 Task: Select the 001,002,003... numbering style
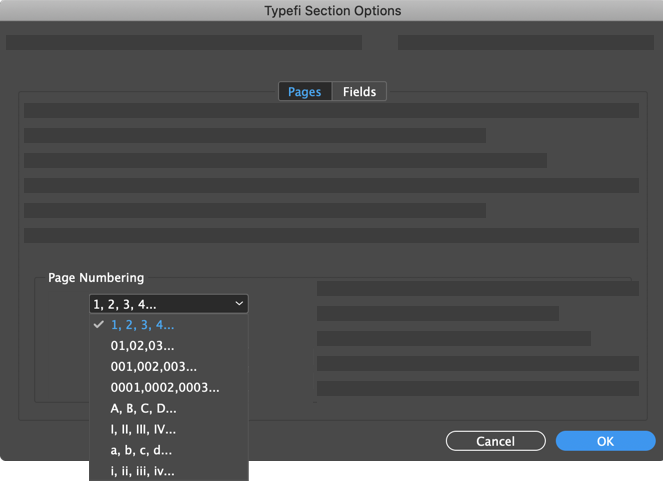pyautogui.click(x=169, y=366)
